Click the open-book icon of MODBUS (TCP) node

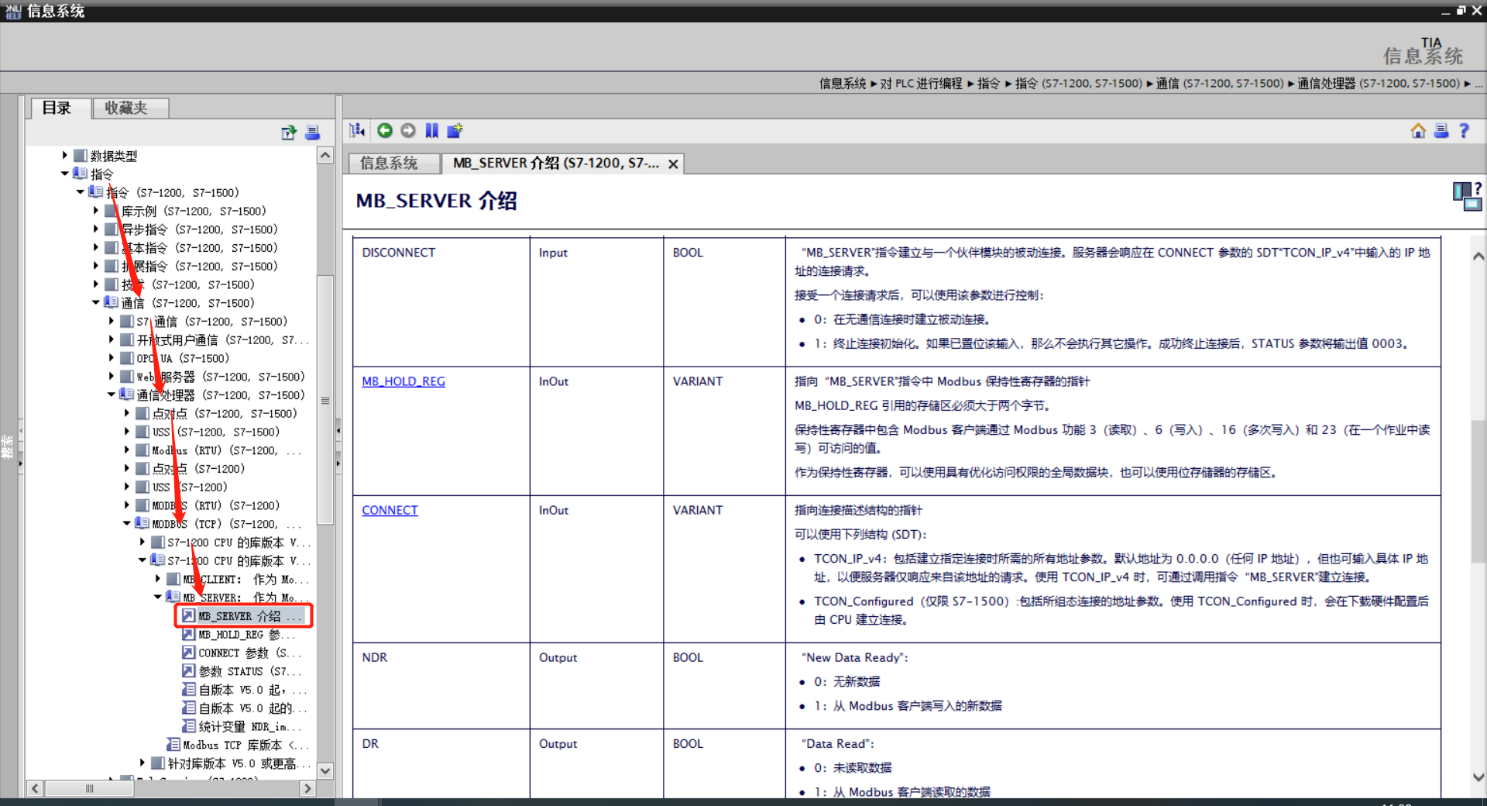click(143, 523)
